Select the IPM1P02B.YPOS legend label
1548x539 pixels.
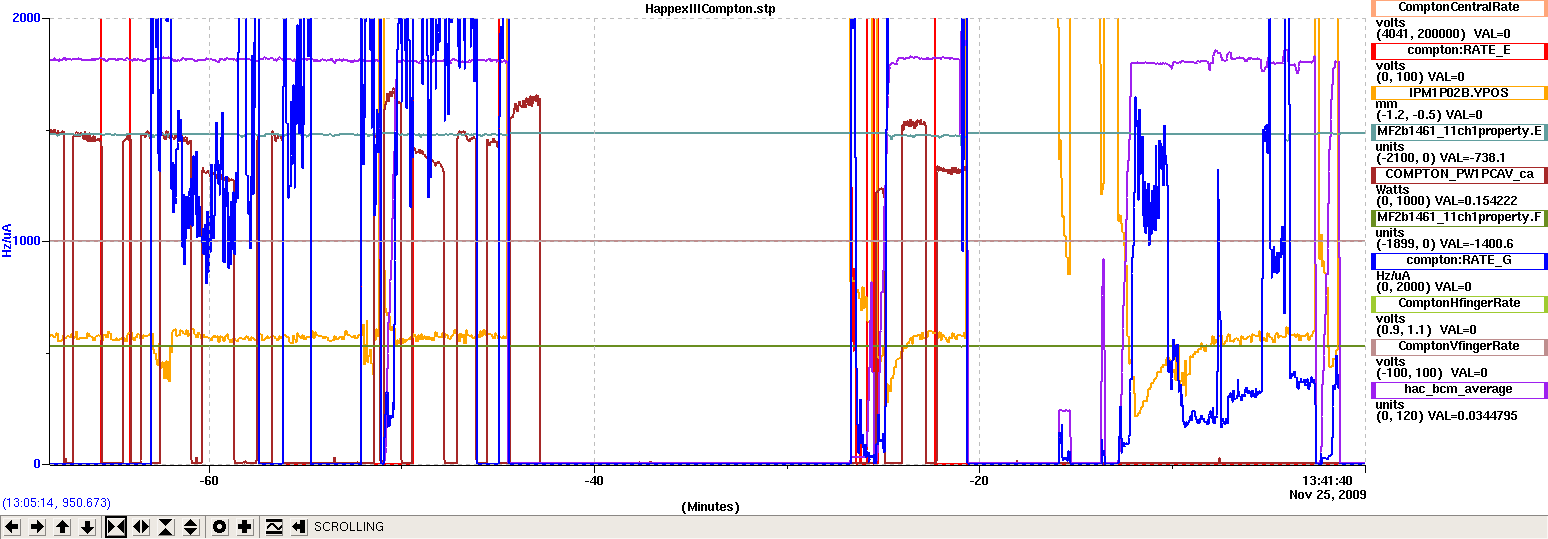[1458, 92]
